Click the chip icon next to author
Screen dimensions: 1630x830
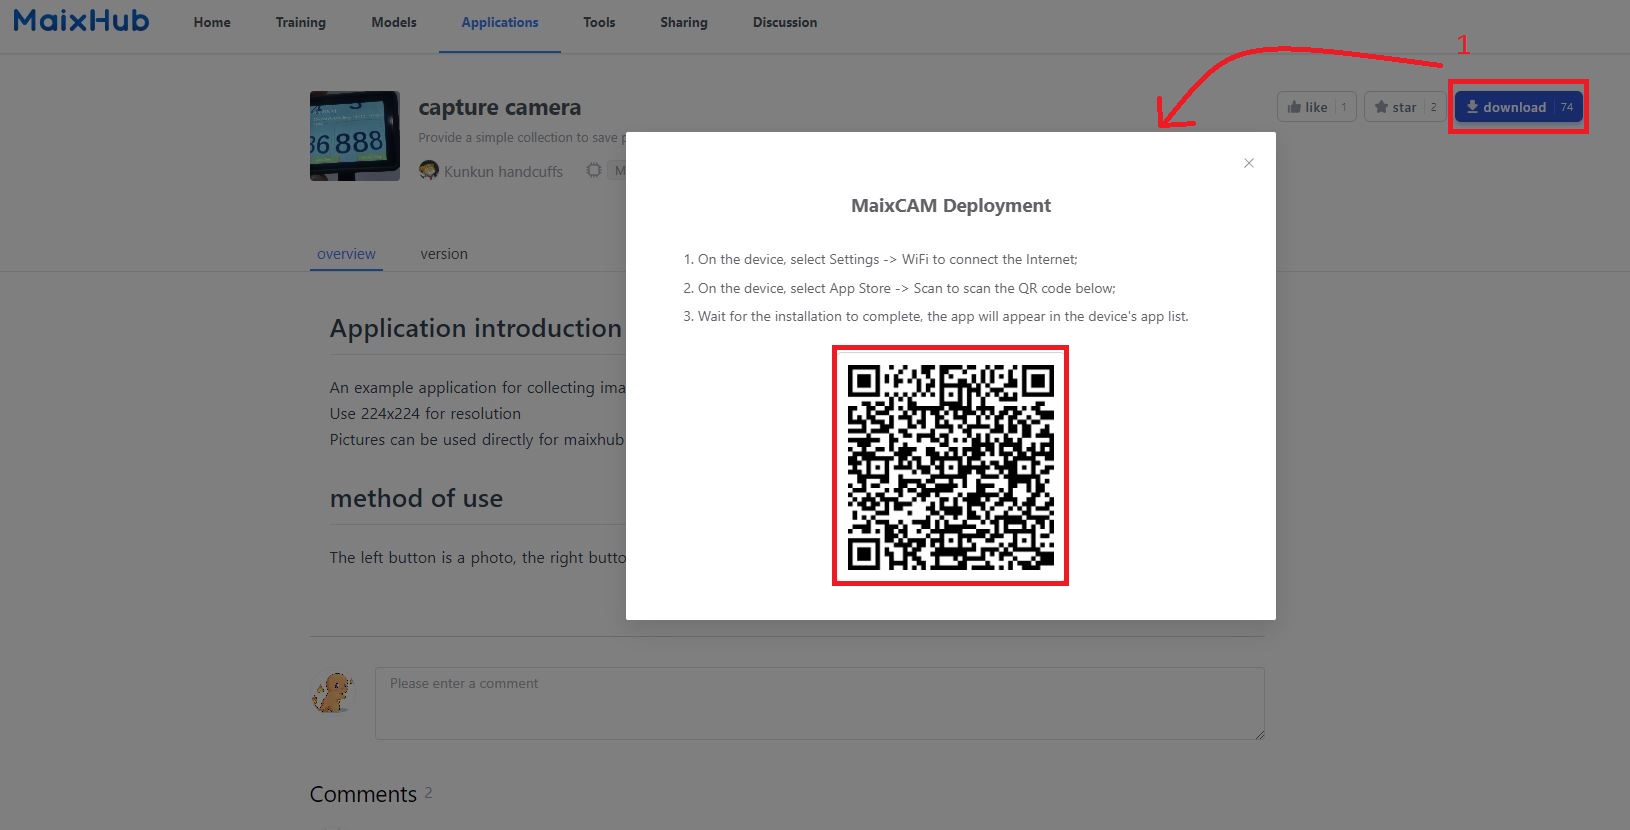click(594, 171)
